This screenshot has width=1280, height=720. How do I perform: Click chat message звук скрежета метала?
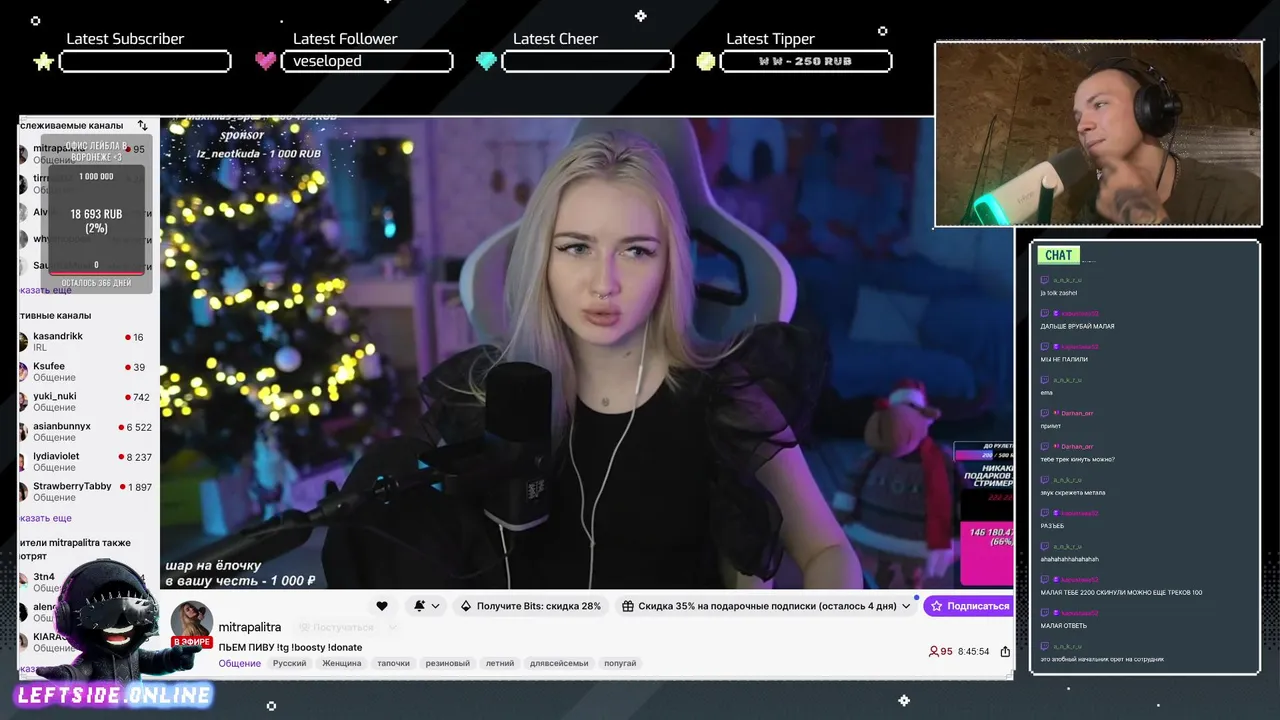(x=1073, y=492)
